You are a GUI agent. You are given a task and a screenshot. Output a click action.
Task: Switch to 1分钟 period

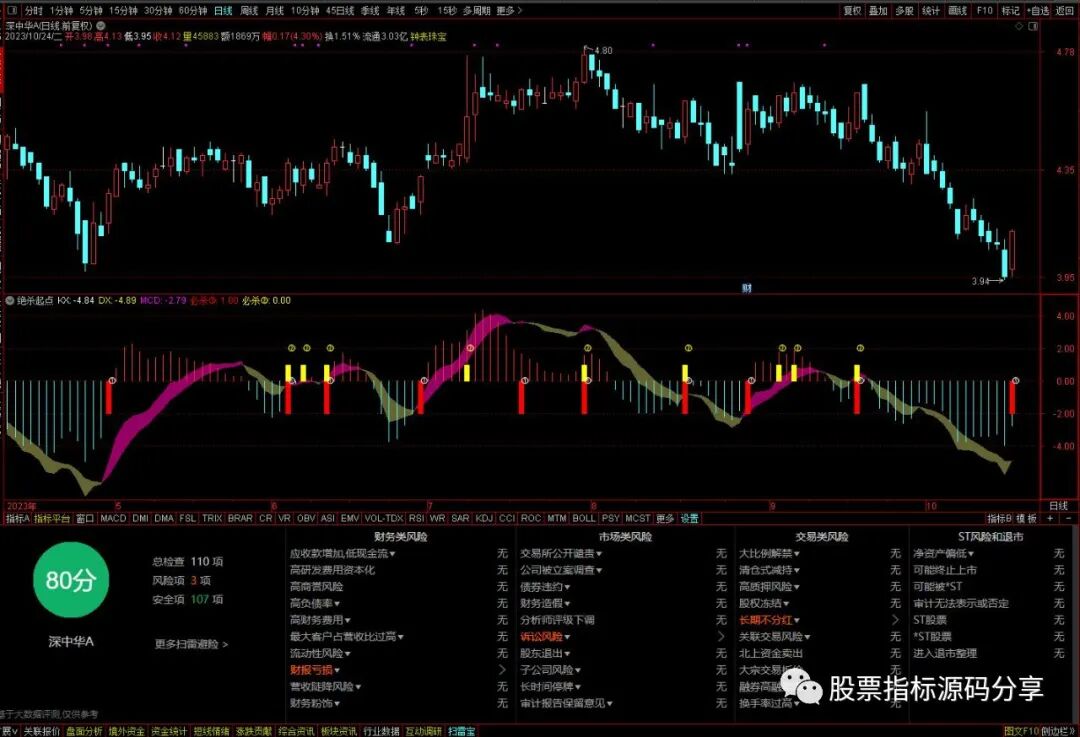62,10
